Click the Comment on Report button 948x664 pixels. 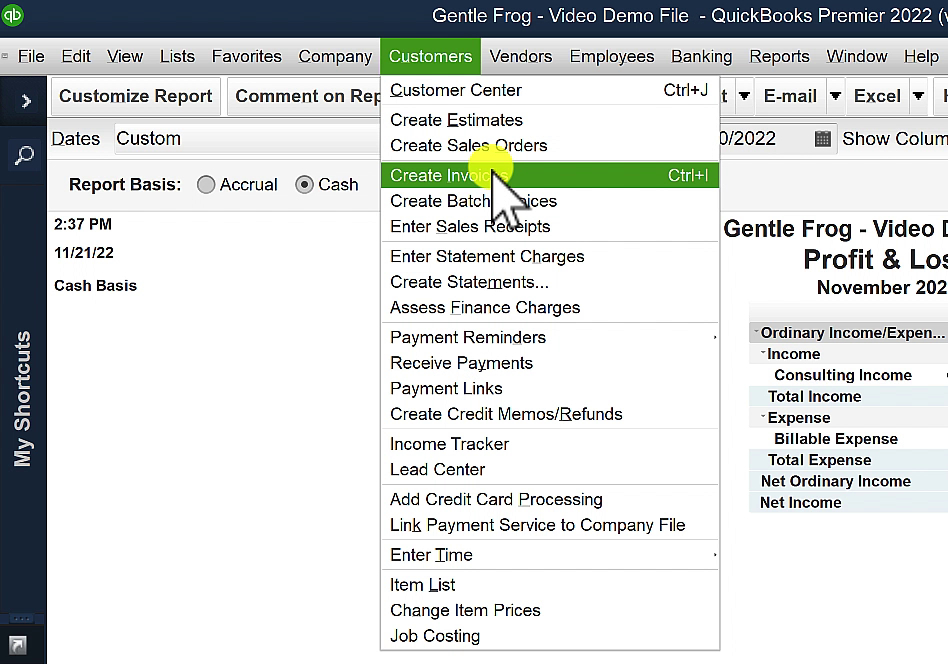tap(305, 96)
